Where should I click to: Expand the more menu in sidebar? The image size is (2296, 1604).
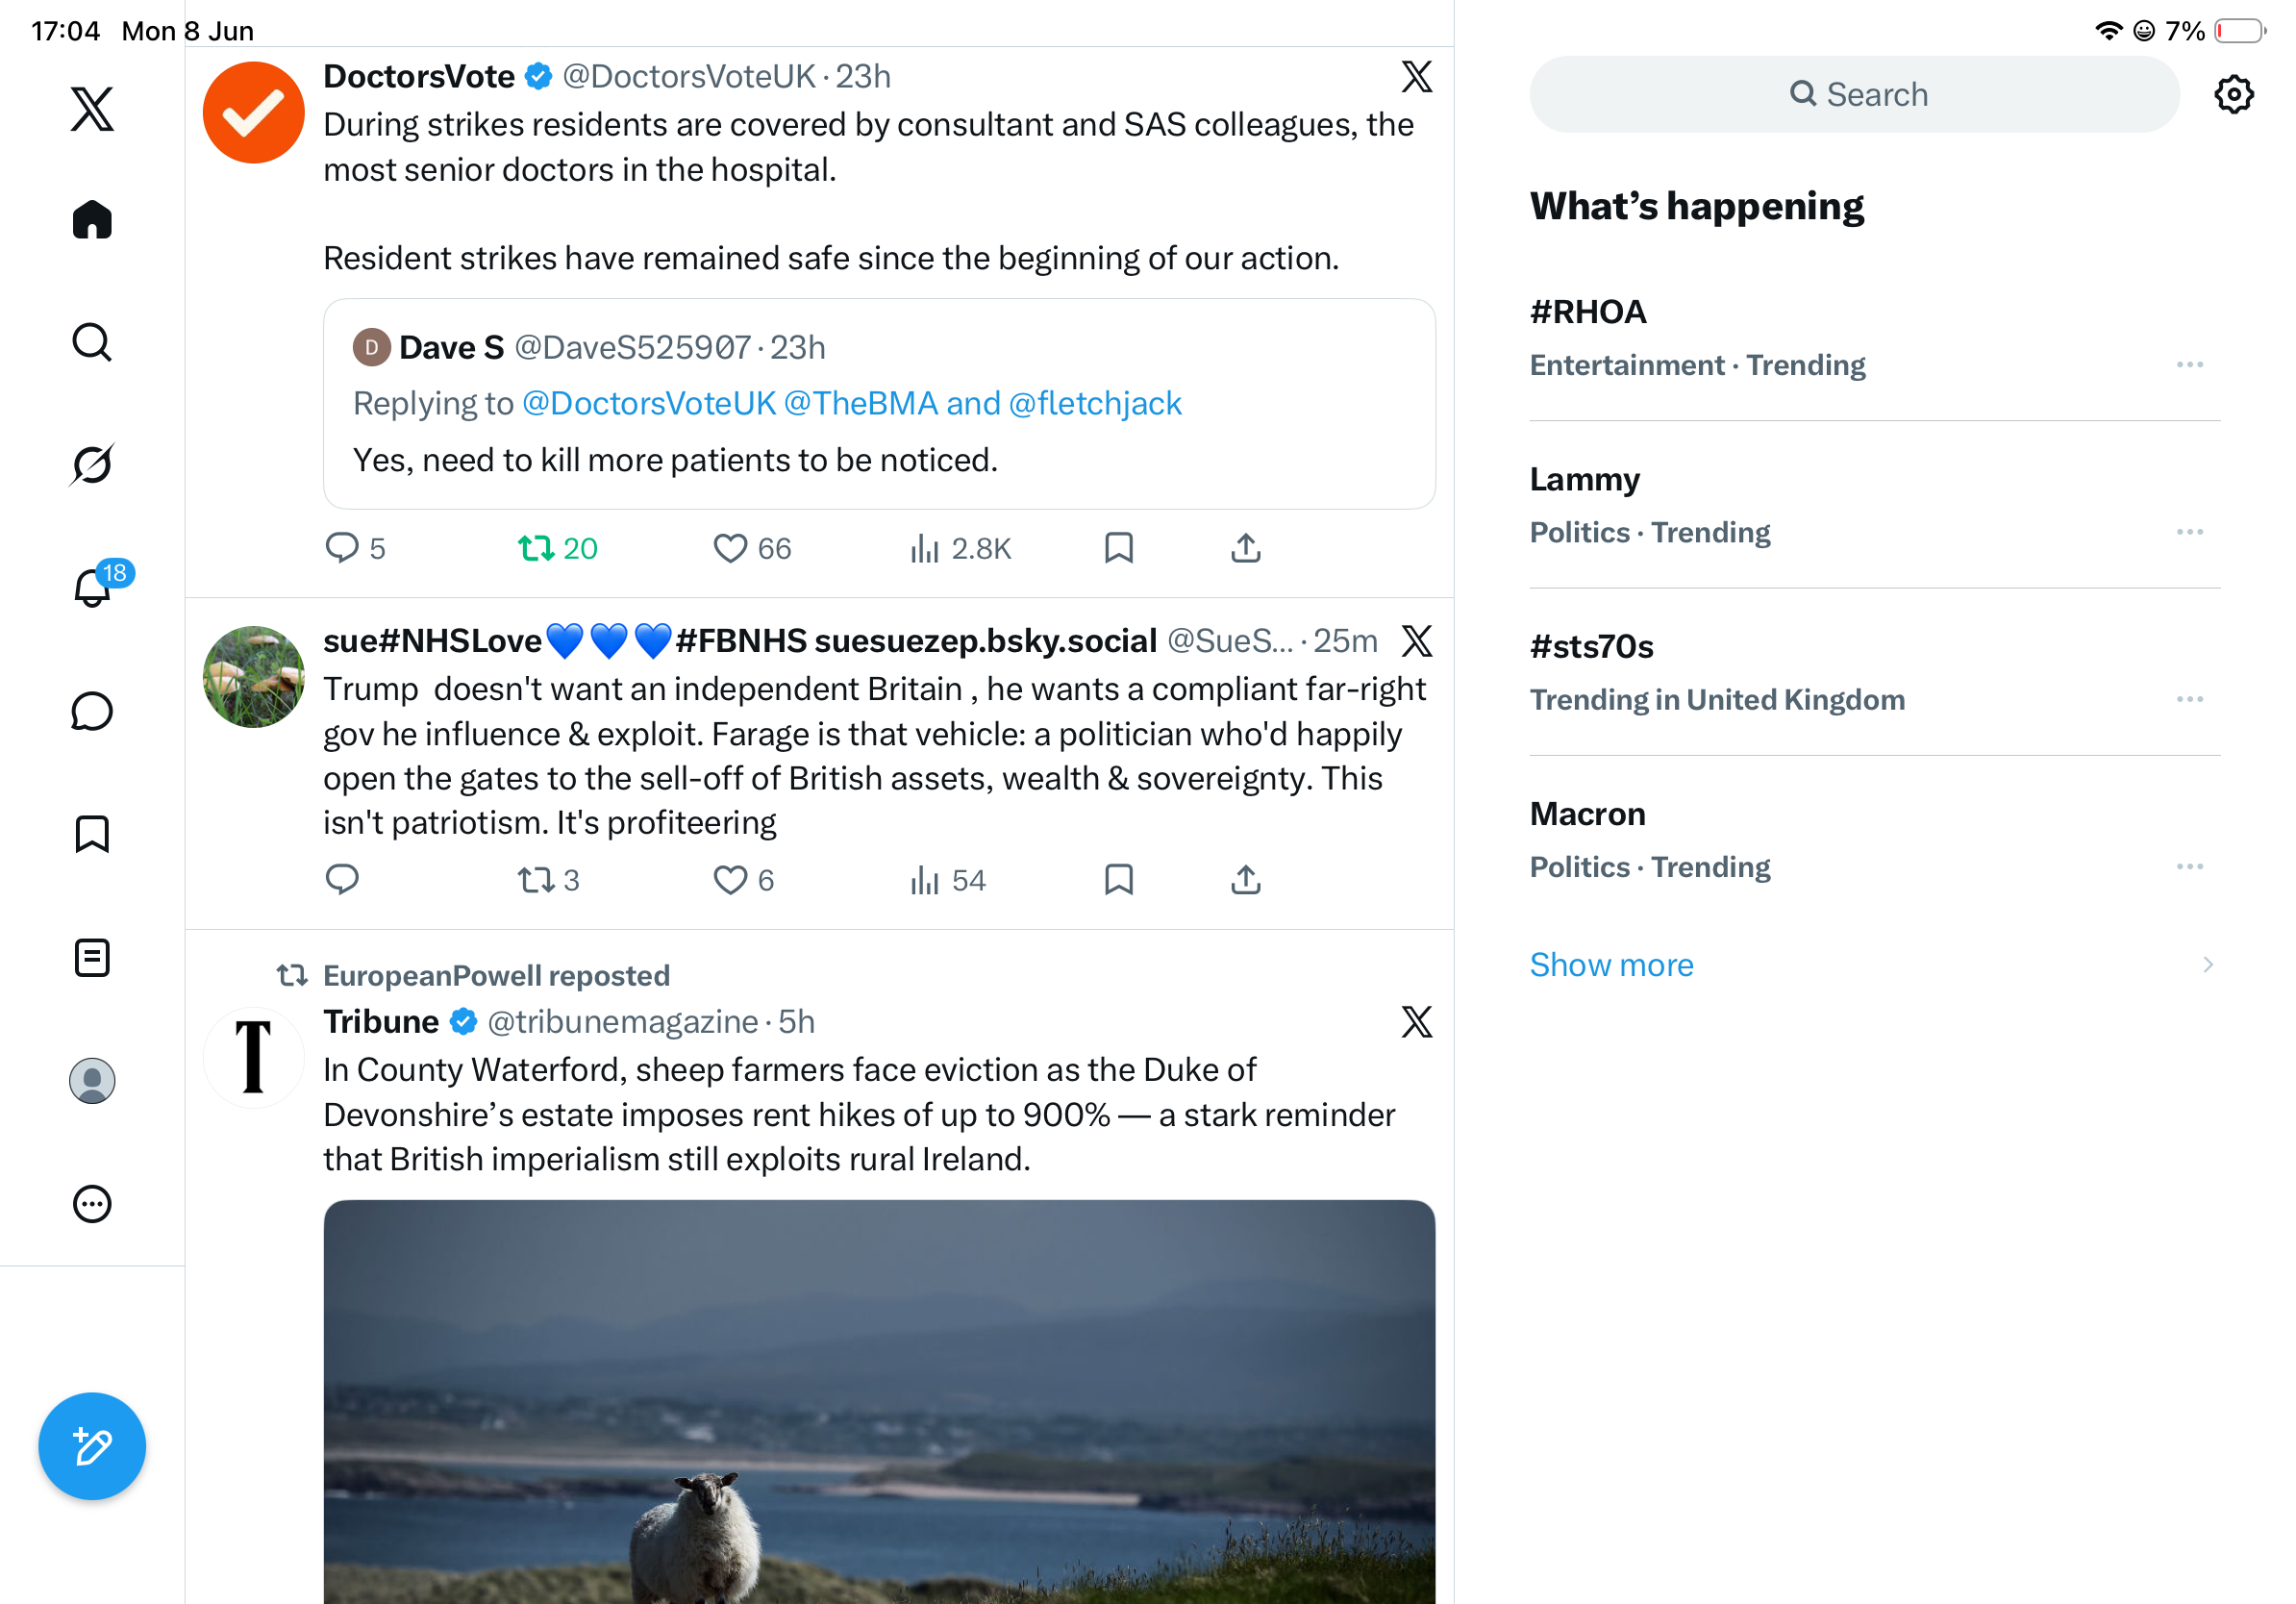(92, 1204)
